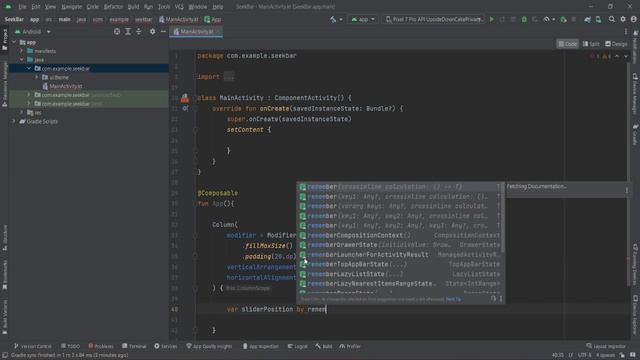
Task: Open the app run configuration dropdown
Action: [363, 19]
